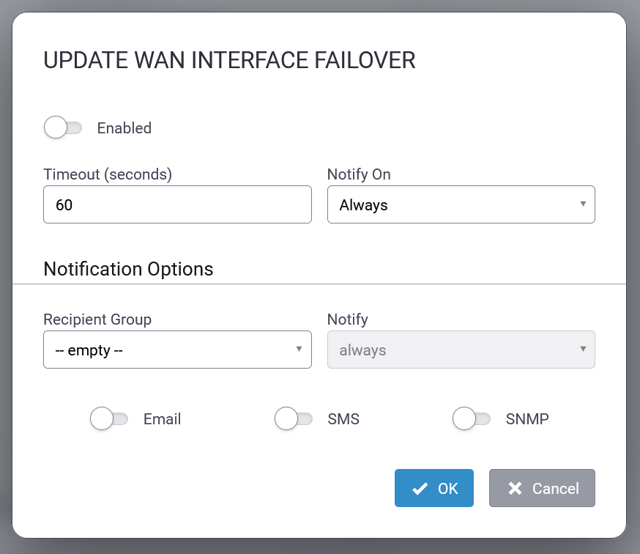640x554 pixels.
Task: Click the Notification Options section heading
Action: 128,269
